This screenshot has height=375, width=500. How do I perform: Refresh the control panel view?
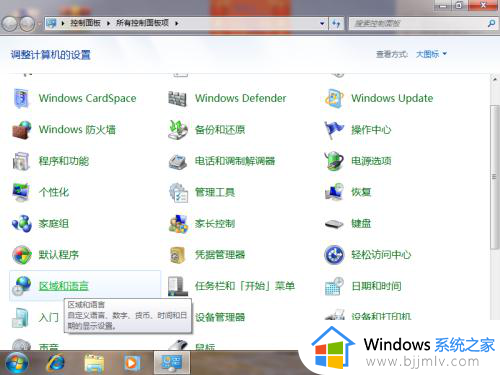click(336, 23)
